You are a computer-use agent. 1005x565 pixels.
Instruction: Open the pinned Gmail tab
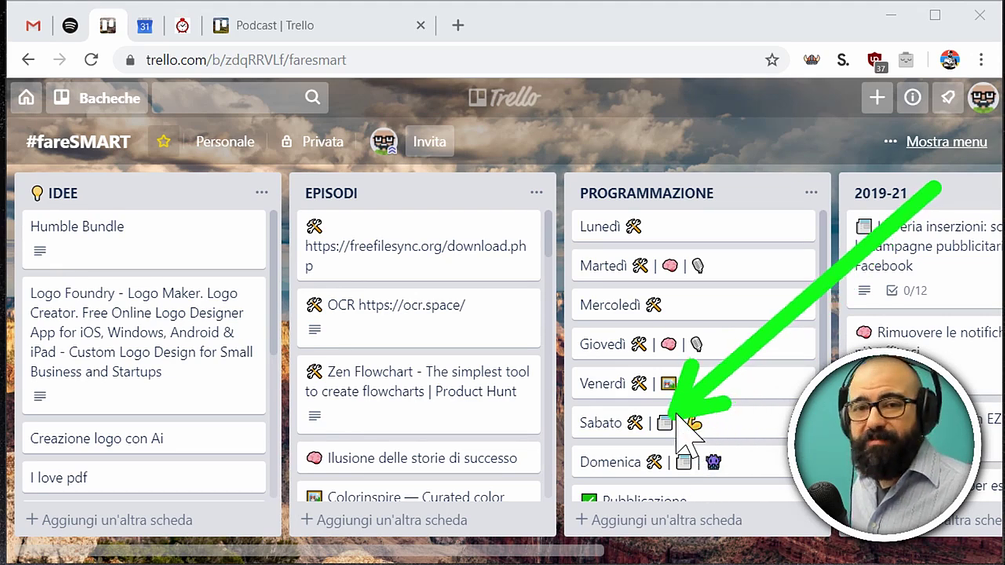[x=33, y=26]
